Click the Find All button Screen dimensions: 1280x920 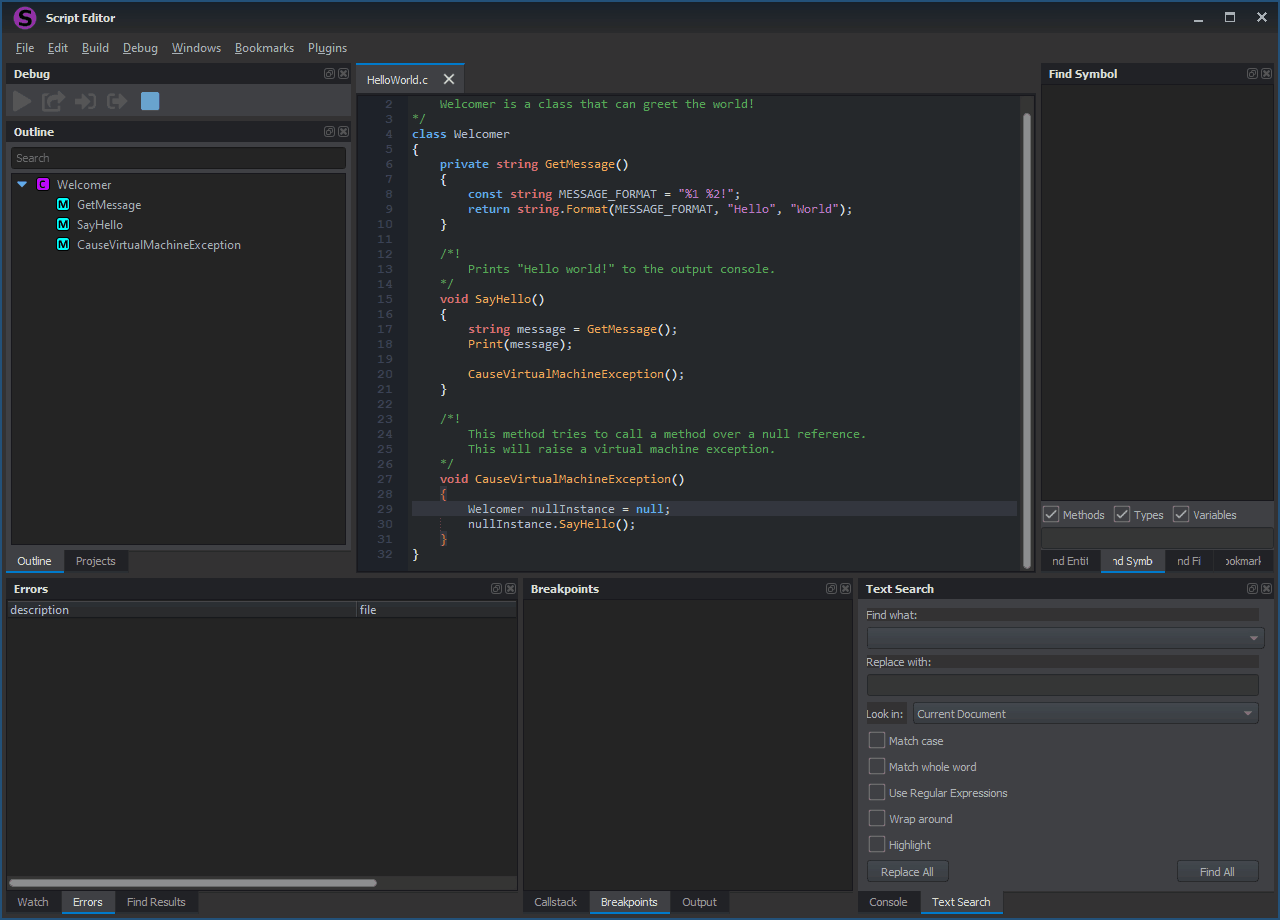[x=1217, y=872]
